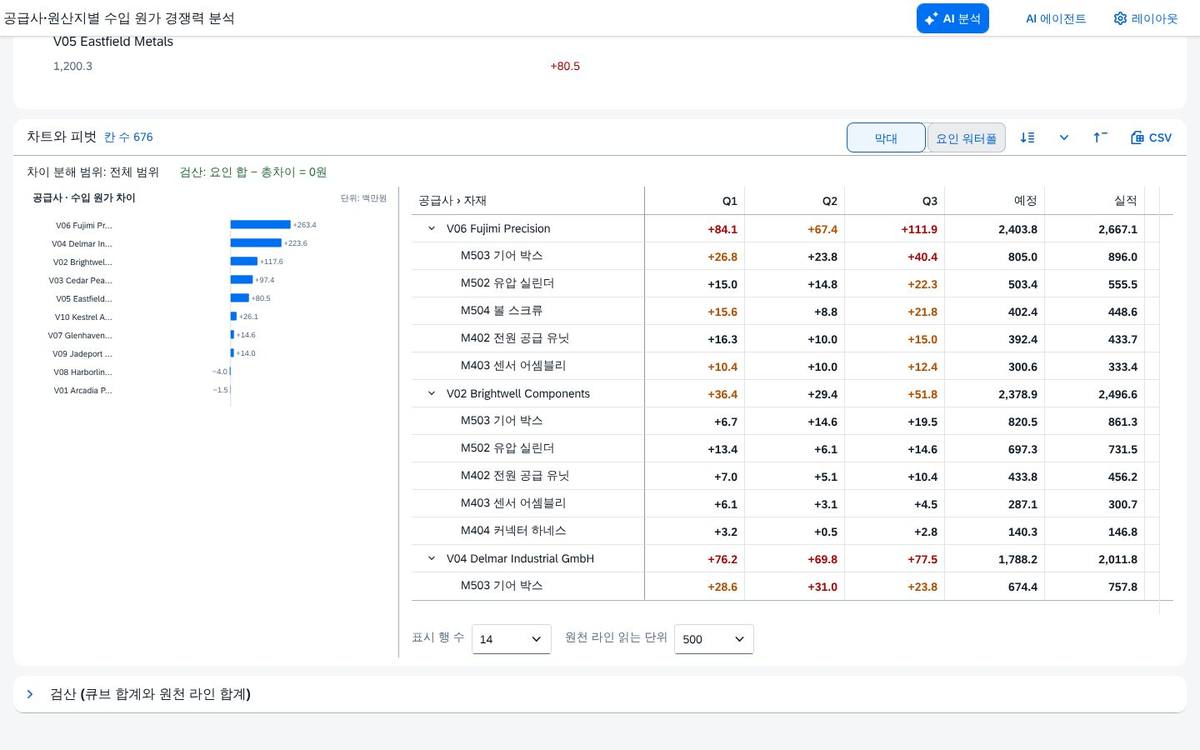
Task: Click the V04 Delmar bar in chart
Action: pos(256,243)
